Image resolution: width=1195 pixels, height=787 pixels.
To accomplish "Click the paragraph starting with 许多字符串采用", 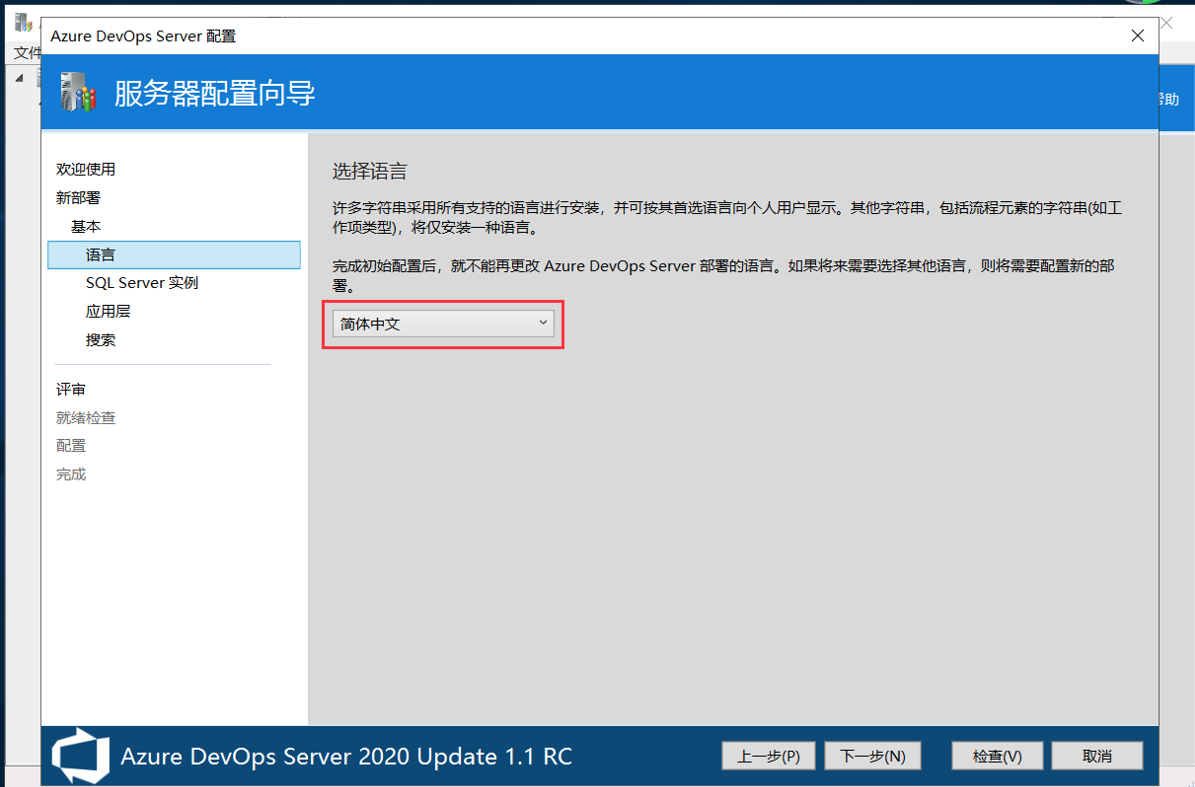I will tap(727, 218).
